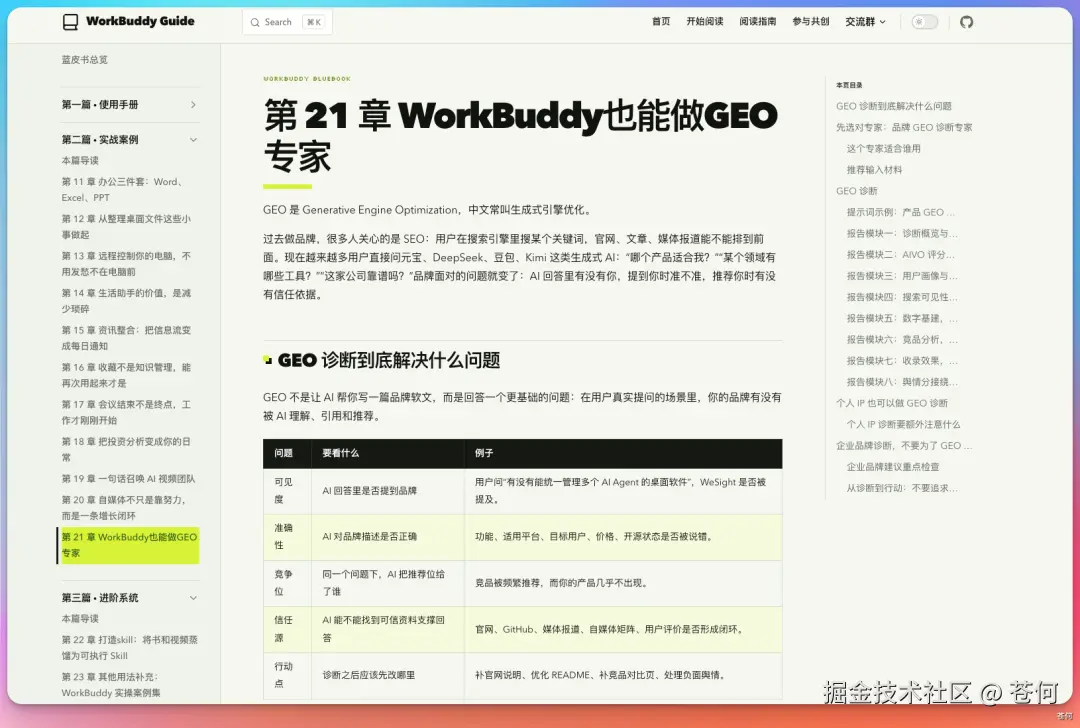Jump to 报告模块五：数字基建 outline entry
This screenshot has height=728, width=1080.
[x=902, y=319]
